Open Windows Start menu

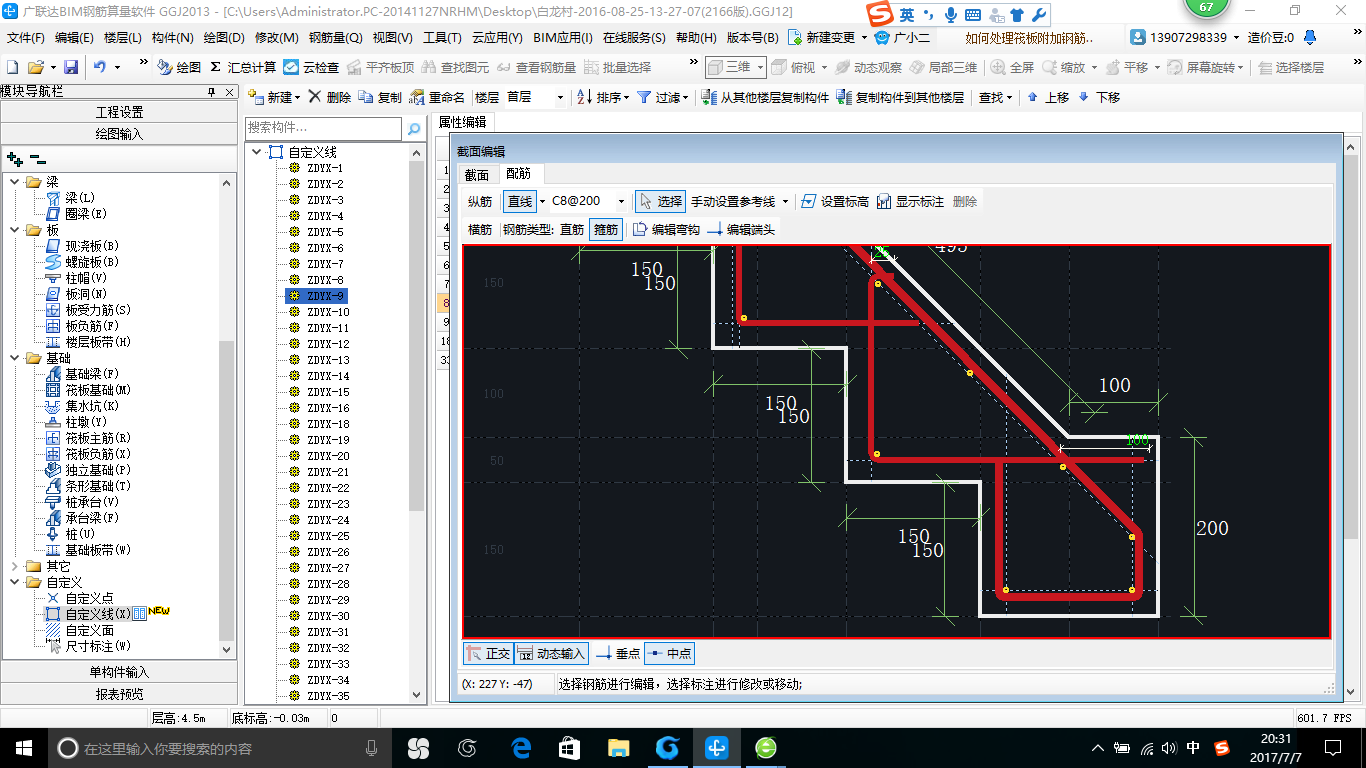tap(23, 747)
